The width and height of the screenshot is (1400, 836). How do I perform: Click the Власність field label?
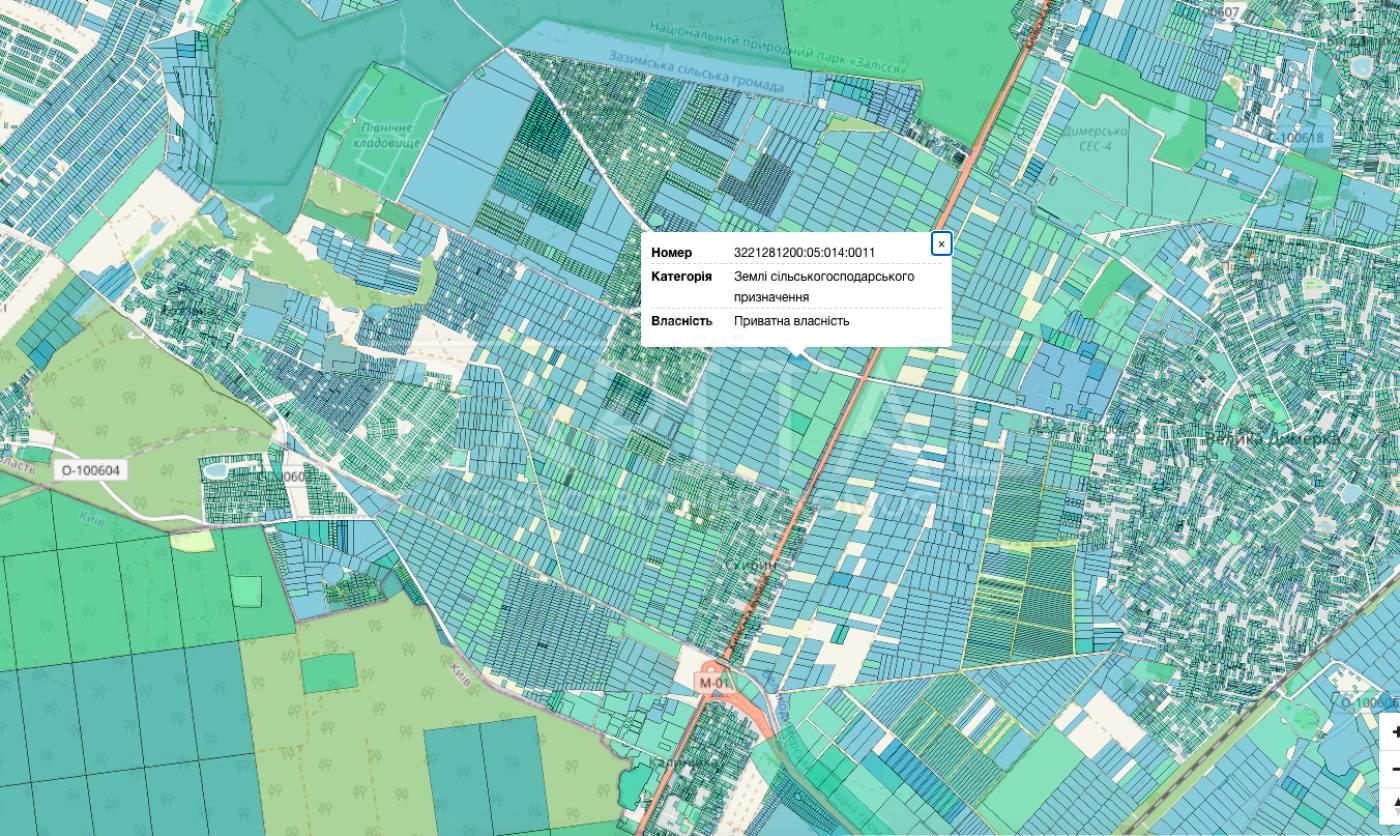(x=681, y=321)
